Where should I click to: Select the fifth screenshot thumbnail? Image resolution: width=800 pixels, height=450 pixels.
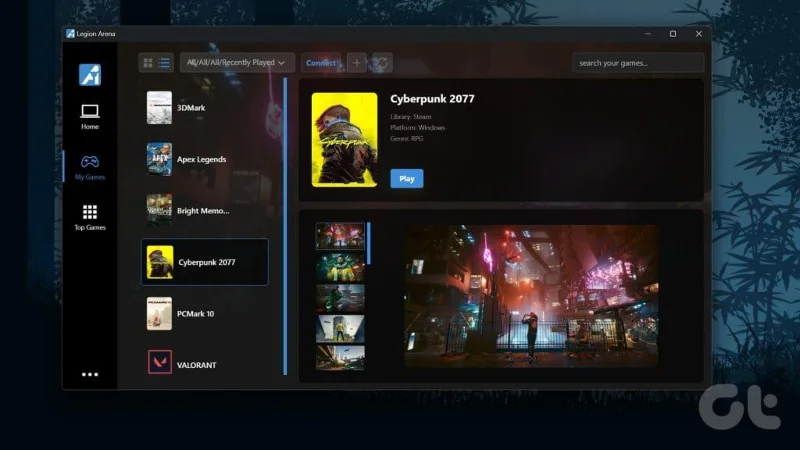pos(340,358)
